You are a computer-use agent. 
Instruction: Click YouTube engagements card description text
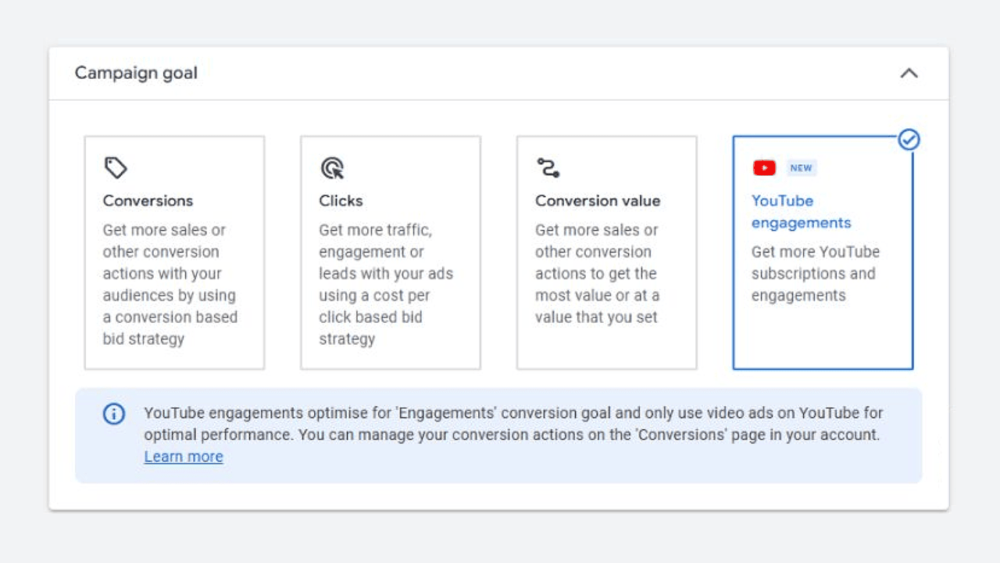click(815, 274)
